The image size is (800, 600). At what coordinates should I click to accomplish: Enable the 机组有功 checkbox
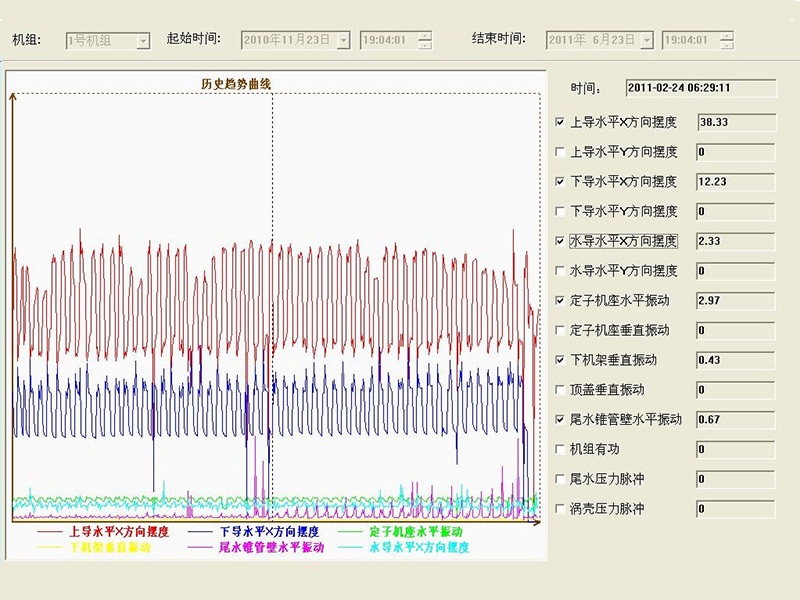point(560,449)
